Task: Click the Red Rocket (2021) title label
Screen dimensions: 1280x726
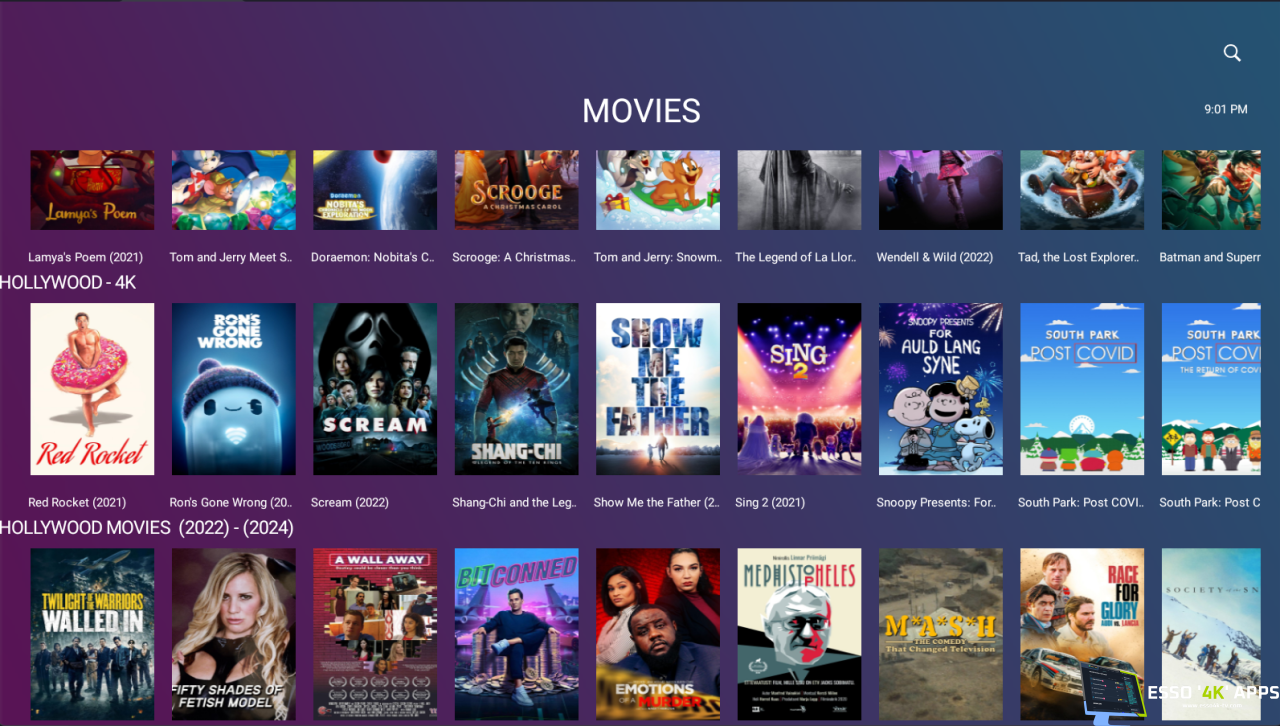Action: pyautogui.click(x=77, y=502)
